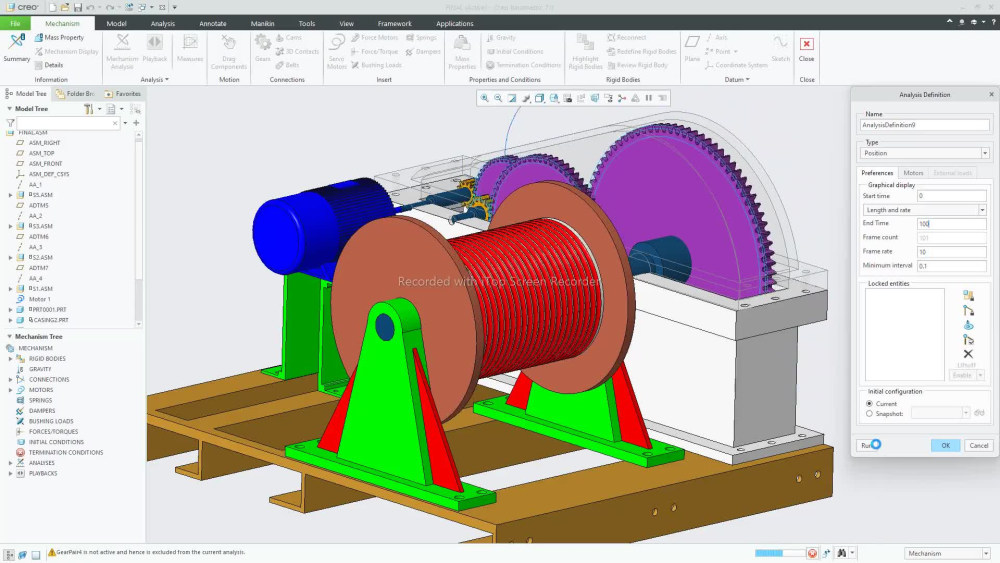Viewport: 1000px width, 563px height.
Task: Collapse the Mechanism Tree section
Action: [x=9, y=337]
